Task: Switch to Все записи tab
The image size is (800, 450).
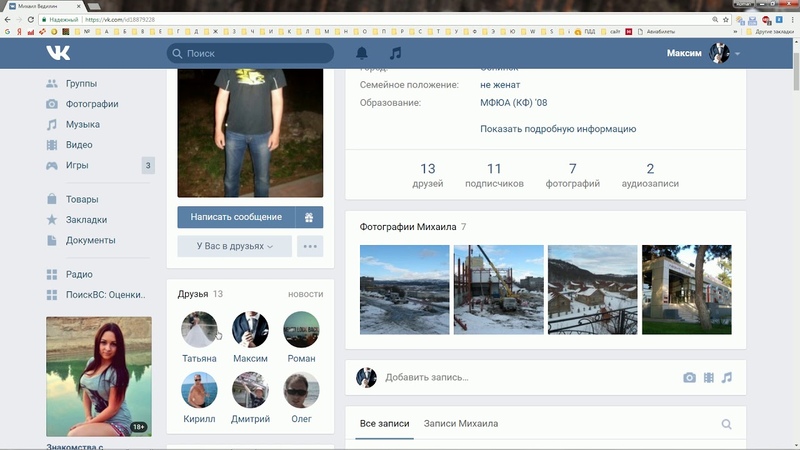Action: tap(384, 423)
